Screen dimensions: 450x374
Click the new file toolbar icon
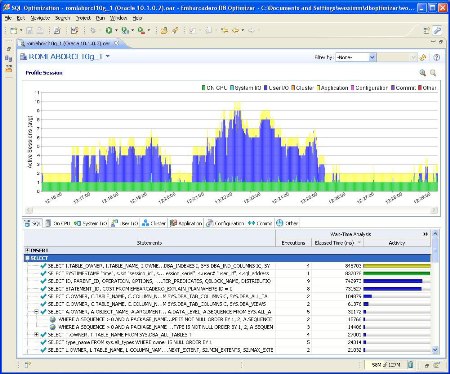coord(13,31)
